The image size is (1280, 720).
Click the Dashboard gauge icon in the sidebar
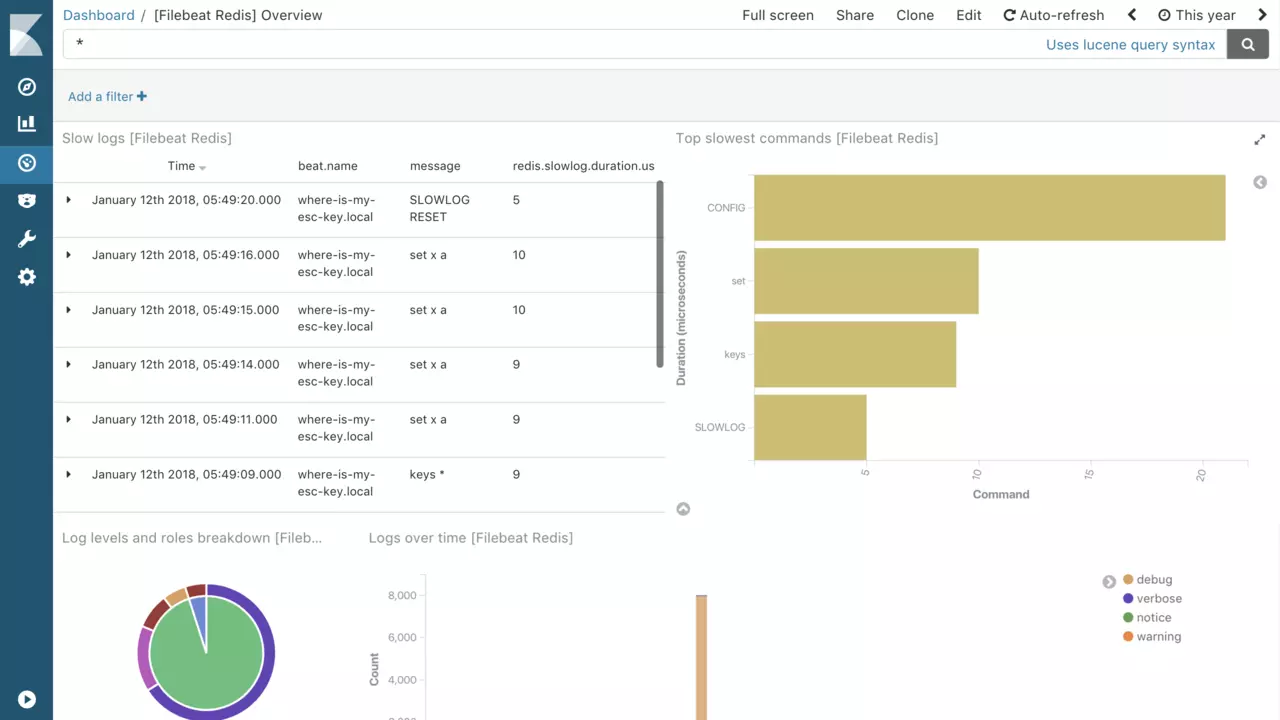pos(27,163)
